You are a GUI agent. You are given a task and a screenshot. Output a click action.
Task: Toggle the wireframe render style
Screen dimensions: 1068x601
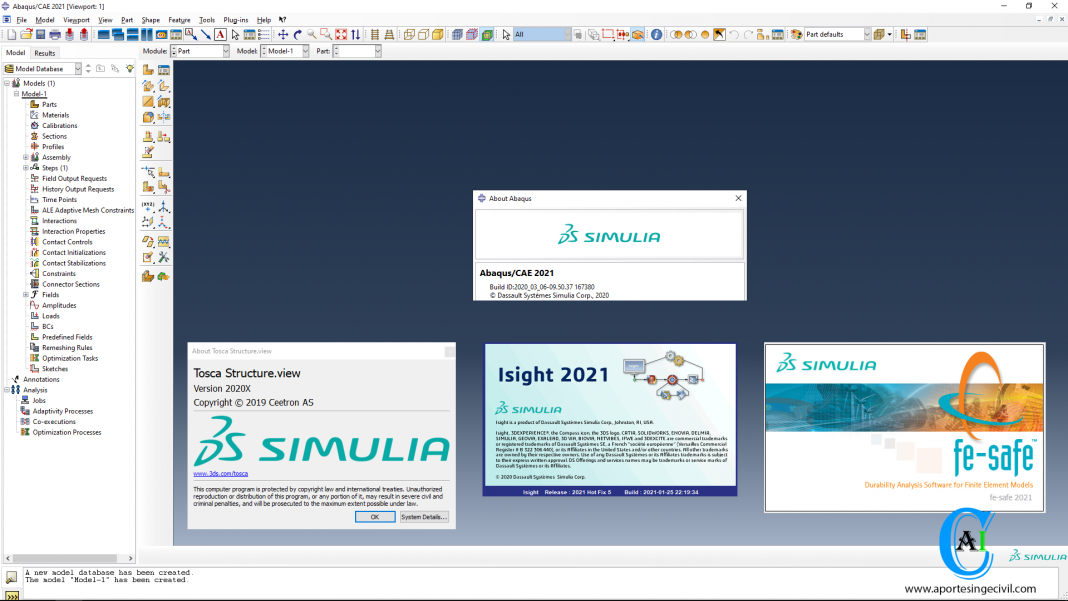pos(411,34)
